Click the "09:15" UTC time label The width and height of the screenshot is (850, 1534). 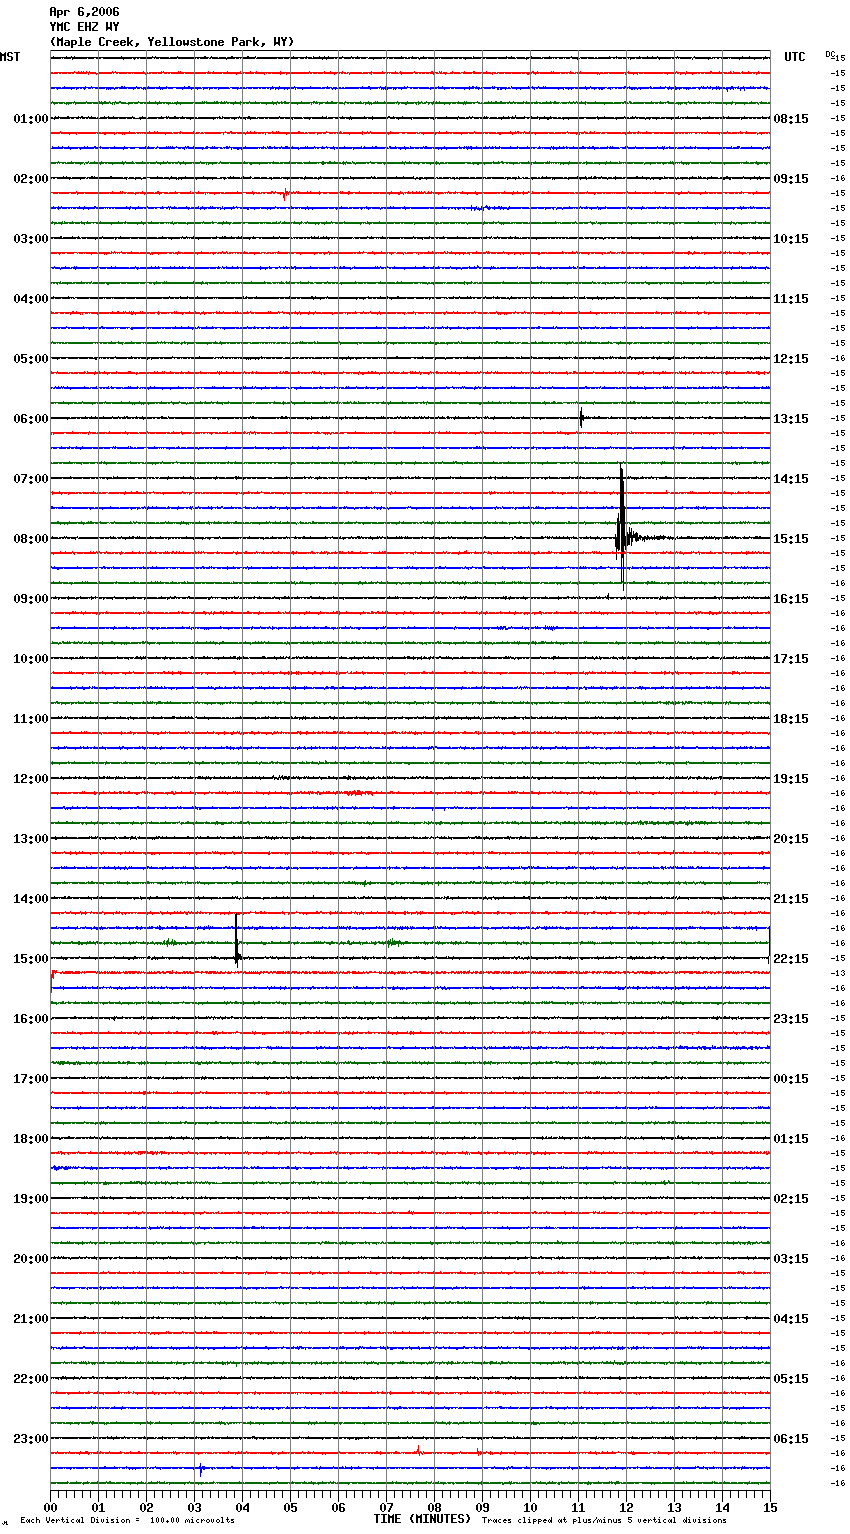(791, 179)
